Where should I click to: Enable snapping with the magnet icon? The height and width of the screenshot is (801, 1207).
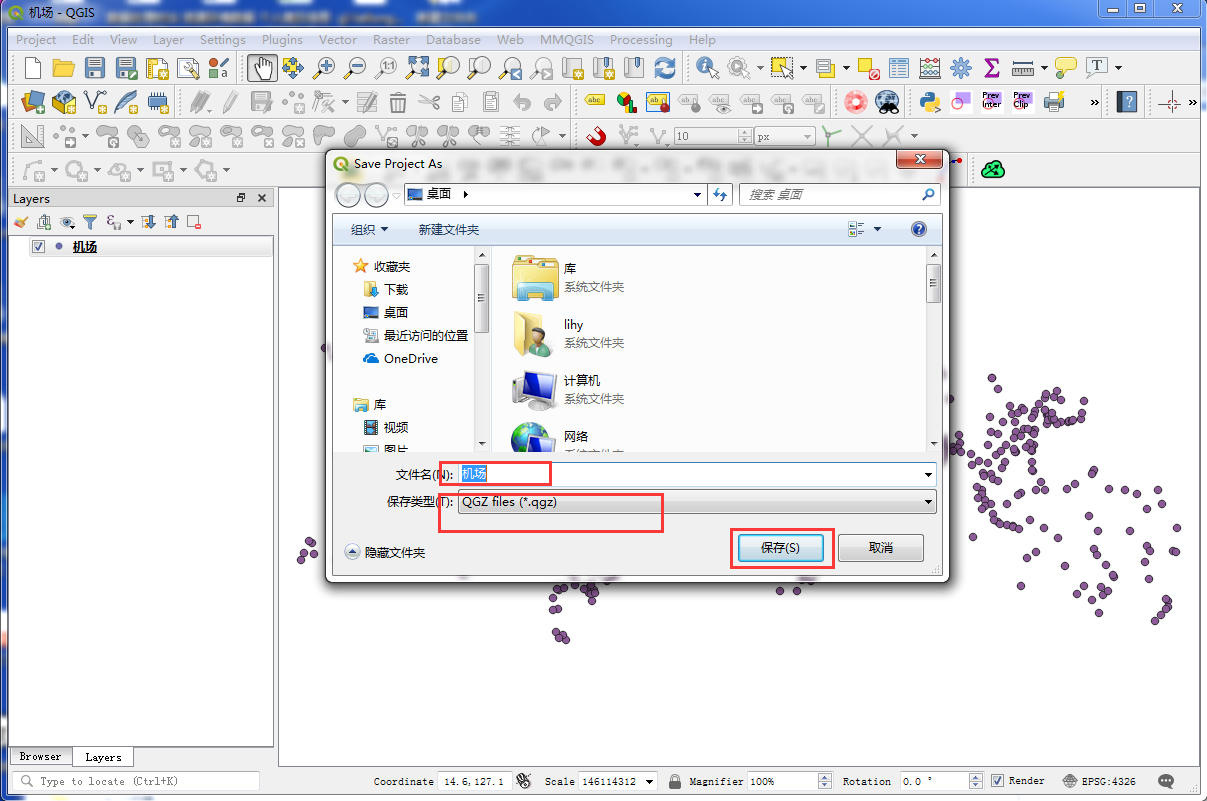597,136
